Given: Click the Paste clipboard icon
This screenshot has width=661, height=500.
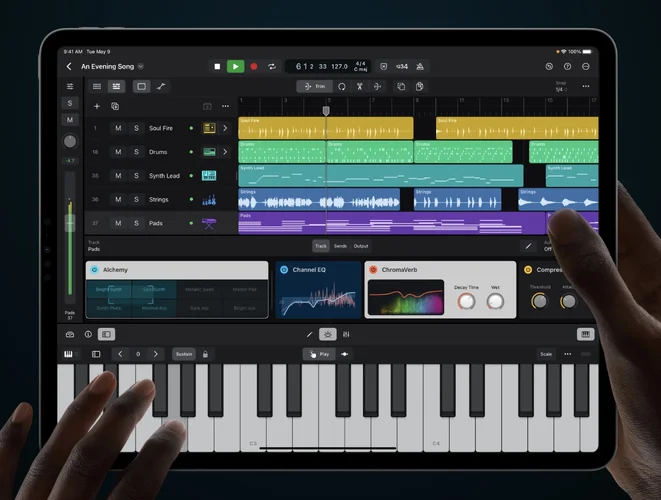Looking at the screenshot, I should [x=419, y=86].
